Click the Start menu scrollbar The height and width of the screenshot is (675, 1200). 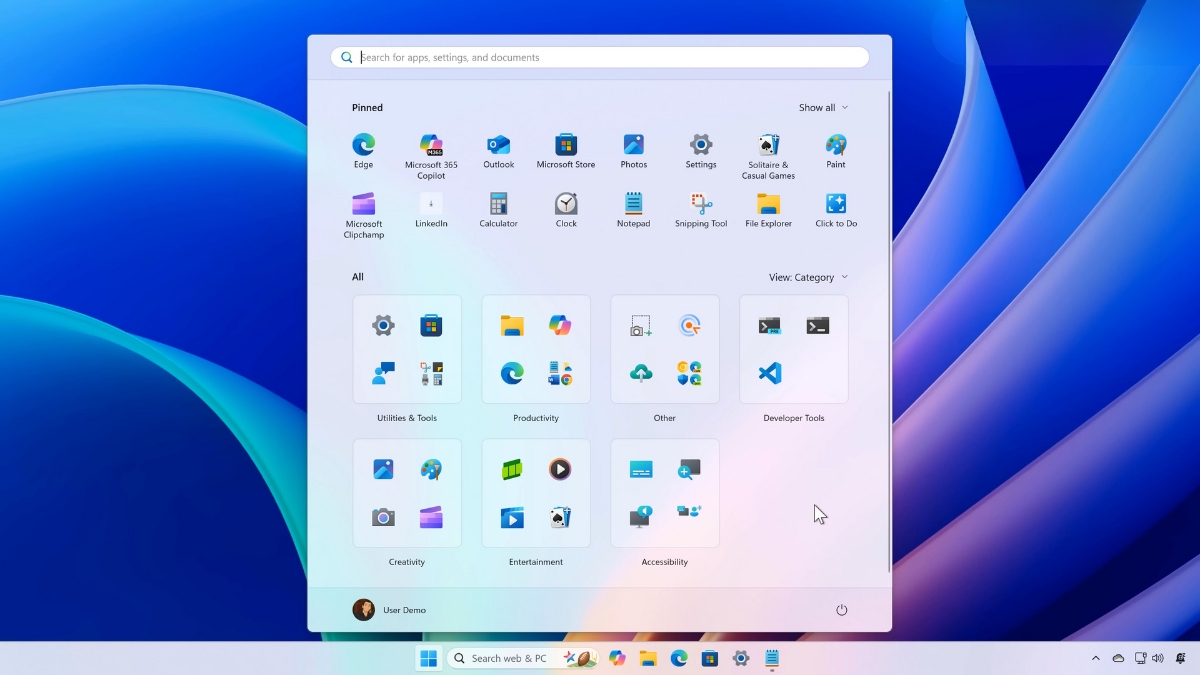[889, 330]
